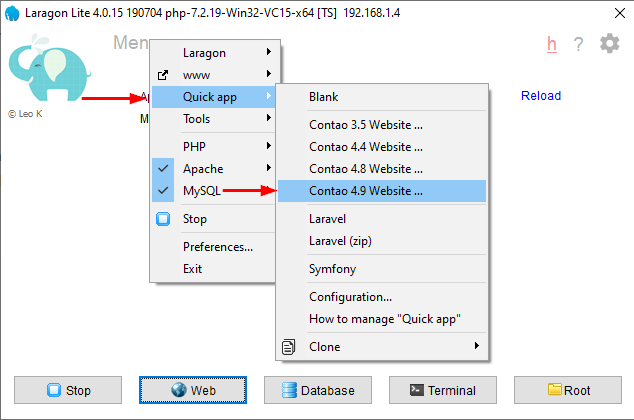Screen dimensions: 634x420
Task: Select Symfony quick app
Action: 382,269
